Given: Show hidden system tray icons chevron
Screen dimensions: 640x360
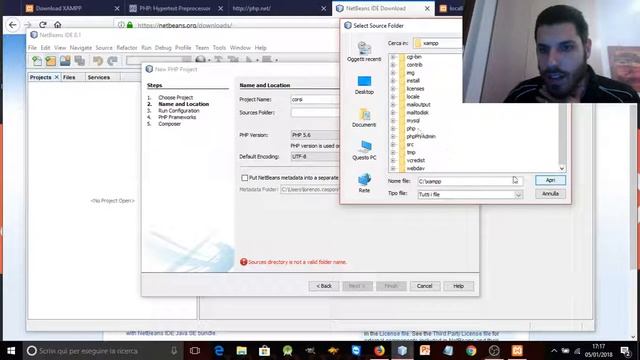Looking at the screenshot, I should click(554, 351).
